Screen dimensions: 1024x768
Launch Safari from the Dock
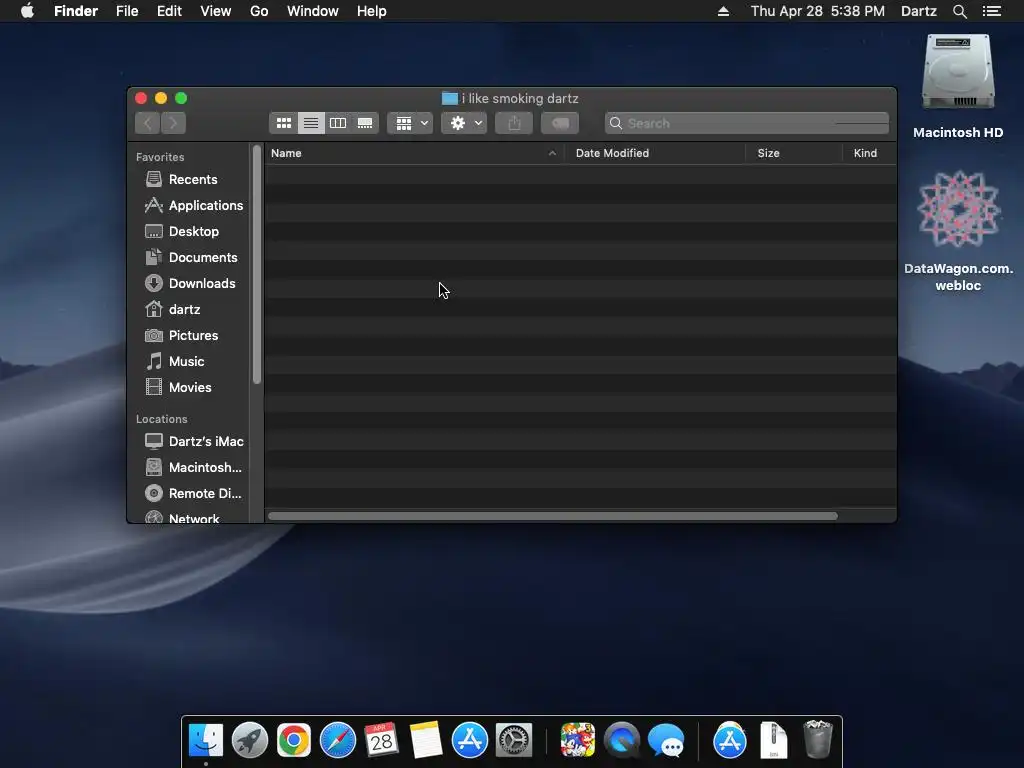coord(338,740)
